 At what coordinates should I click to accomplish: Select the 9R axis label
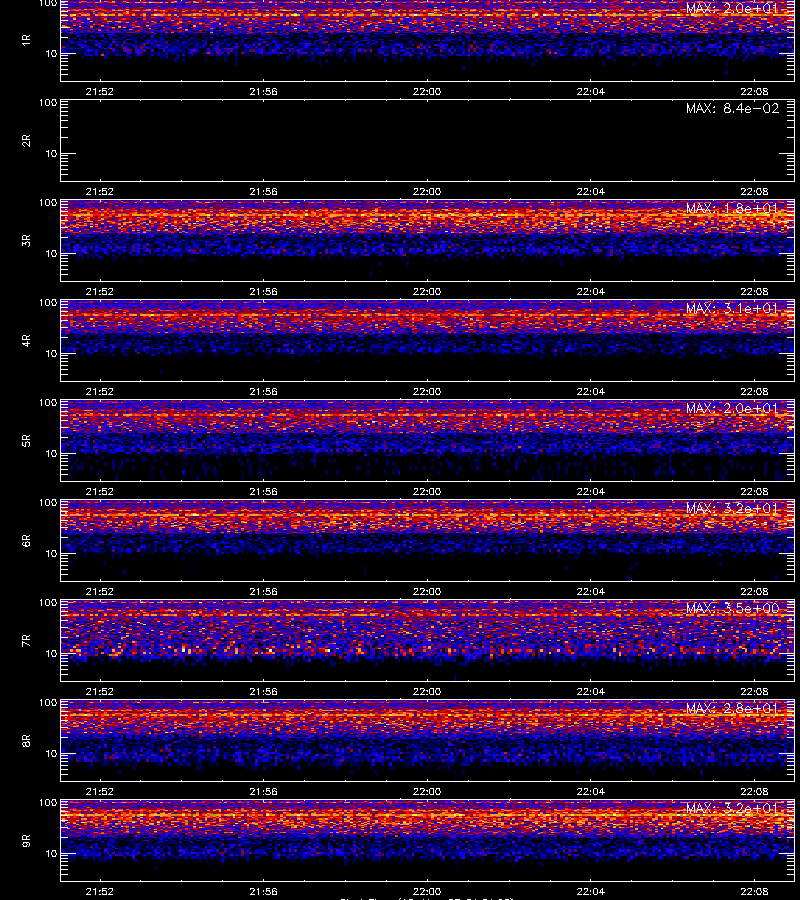[26, 841]
